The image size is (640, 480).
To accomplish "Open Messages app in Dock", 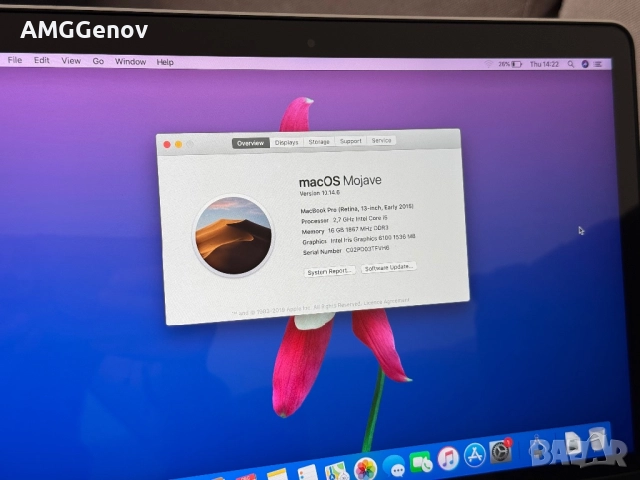I will tap(394, 466).
